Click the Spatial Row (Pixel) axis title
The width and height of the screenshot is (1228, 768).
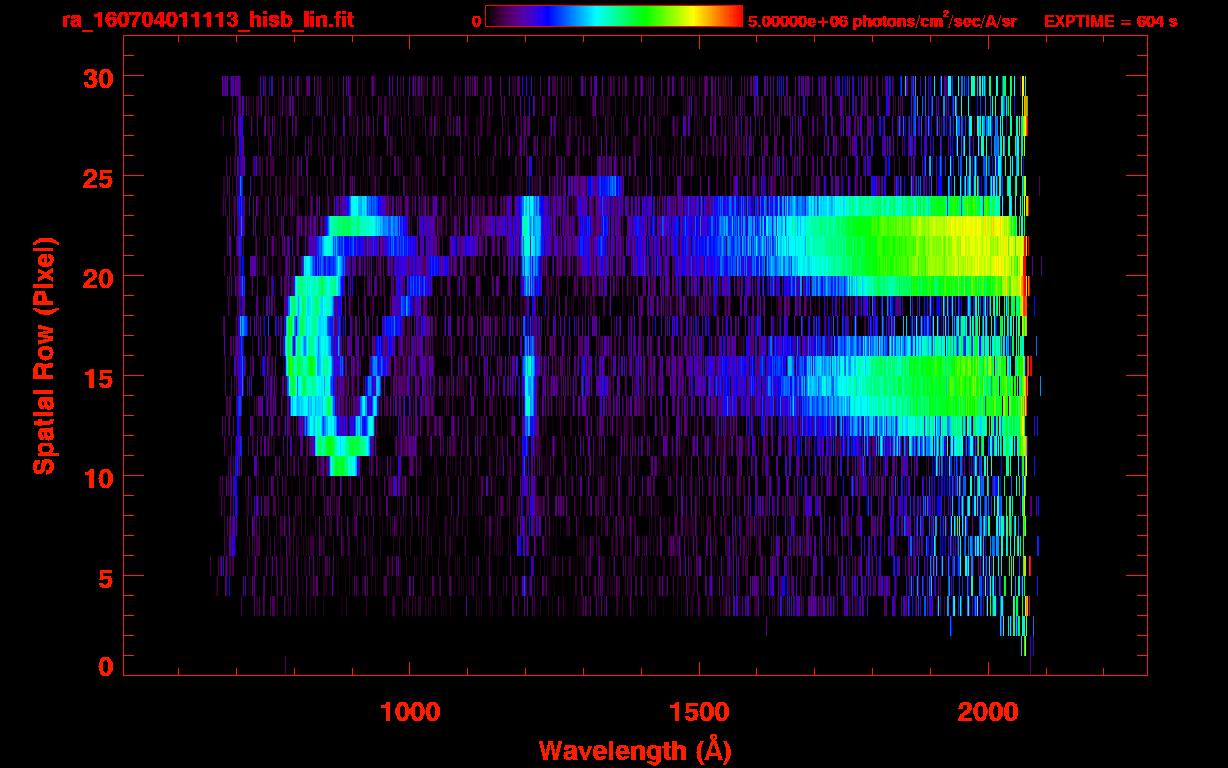(44, 356)
